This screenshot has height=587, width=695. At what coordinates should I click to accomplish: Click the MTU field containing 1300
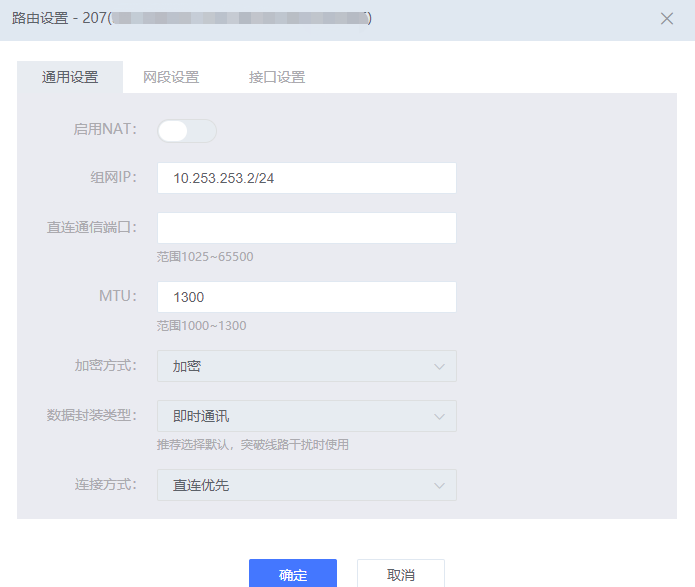(306, 297)
